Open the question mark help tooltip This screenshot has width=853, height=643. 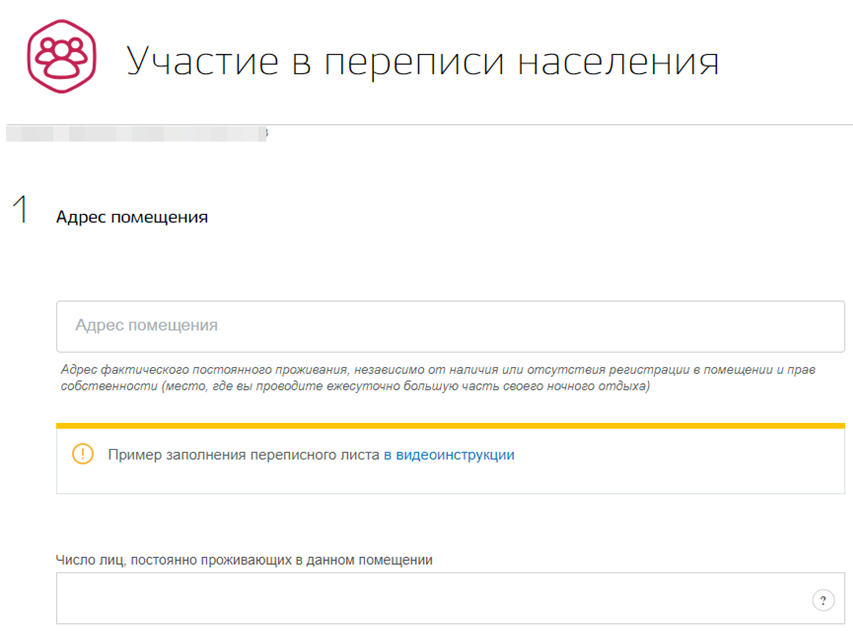tap(822, 600)
